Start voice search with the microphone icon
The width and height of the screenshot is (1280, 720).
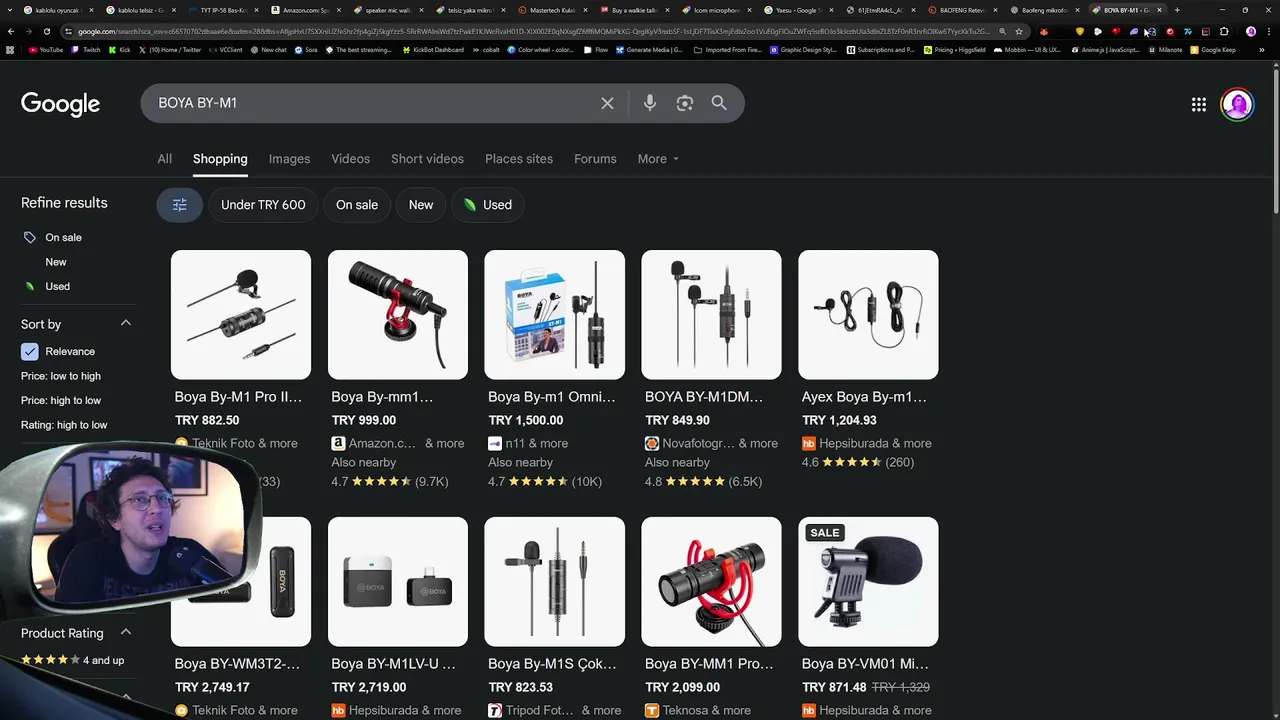pyautogui.click(x=650, y=103)
